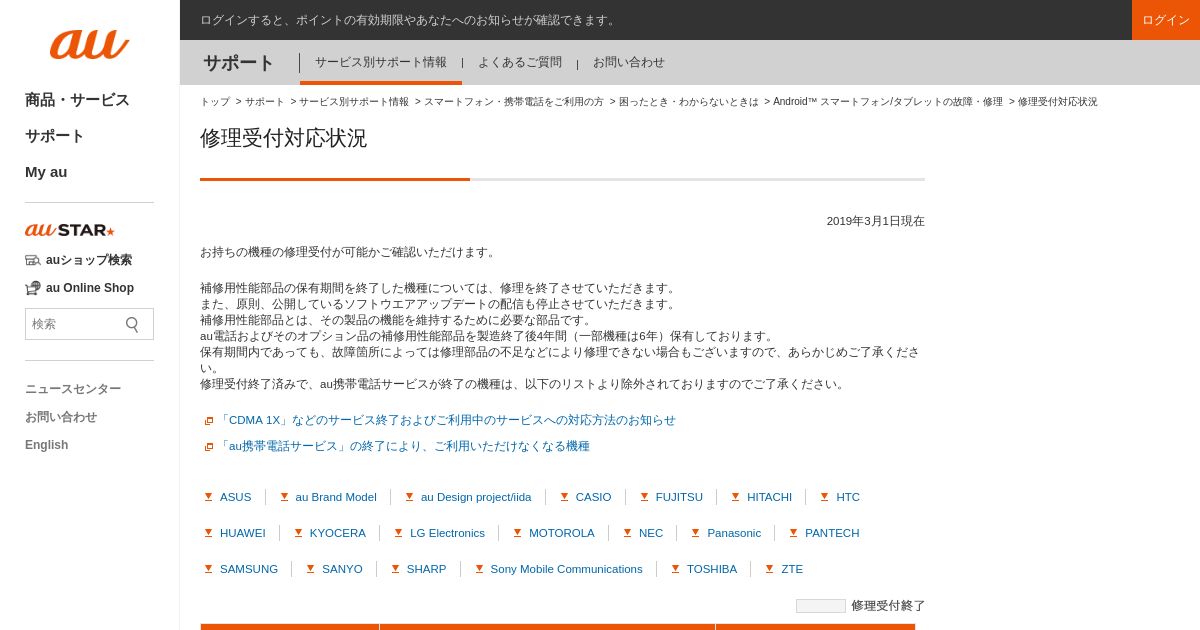Open auショップ検索 link
Viewport: 1200px width, 630px height.
89,260
